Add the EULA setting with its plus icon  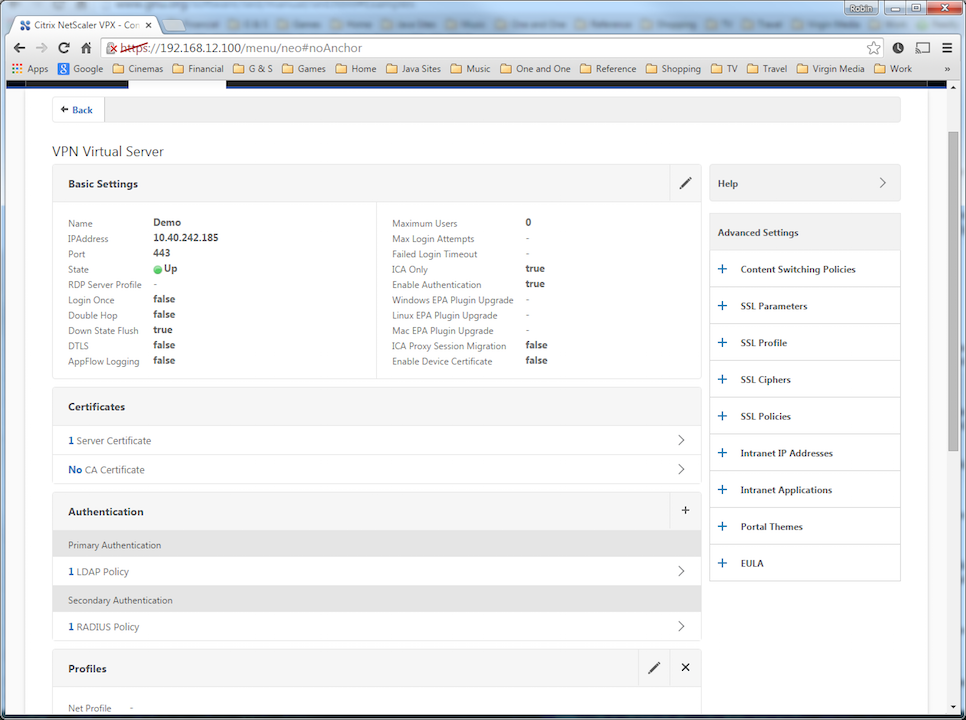click(x=722, y=563)
